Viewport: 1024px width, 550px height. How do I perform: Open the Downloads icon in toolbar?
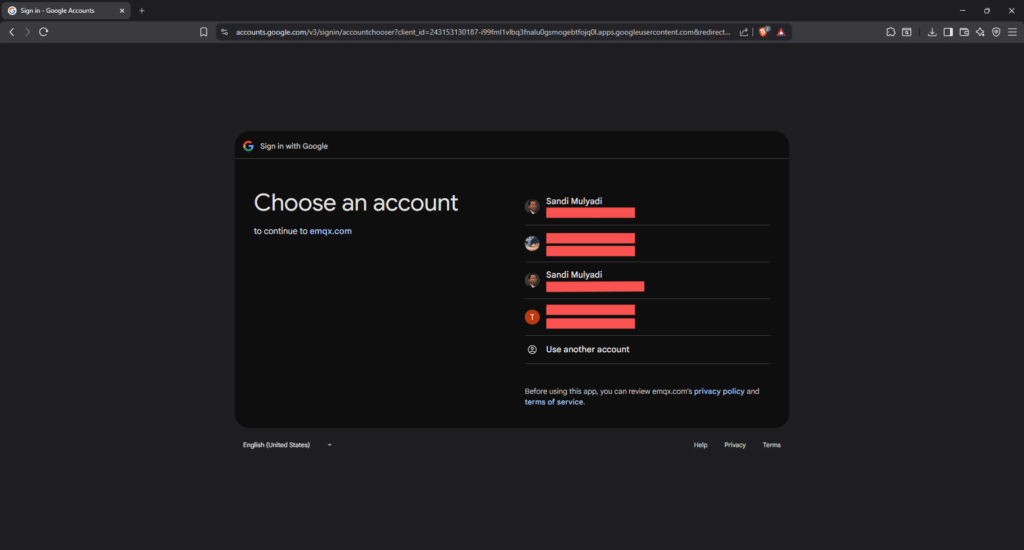coord(932,32)
